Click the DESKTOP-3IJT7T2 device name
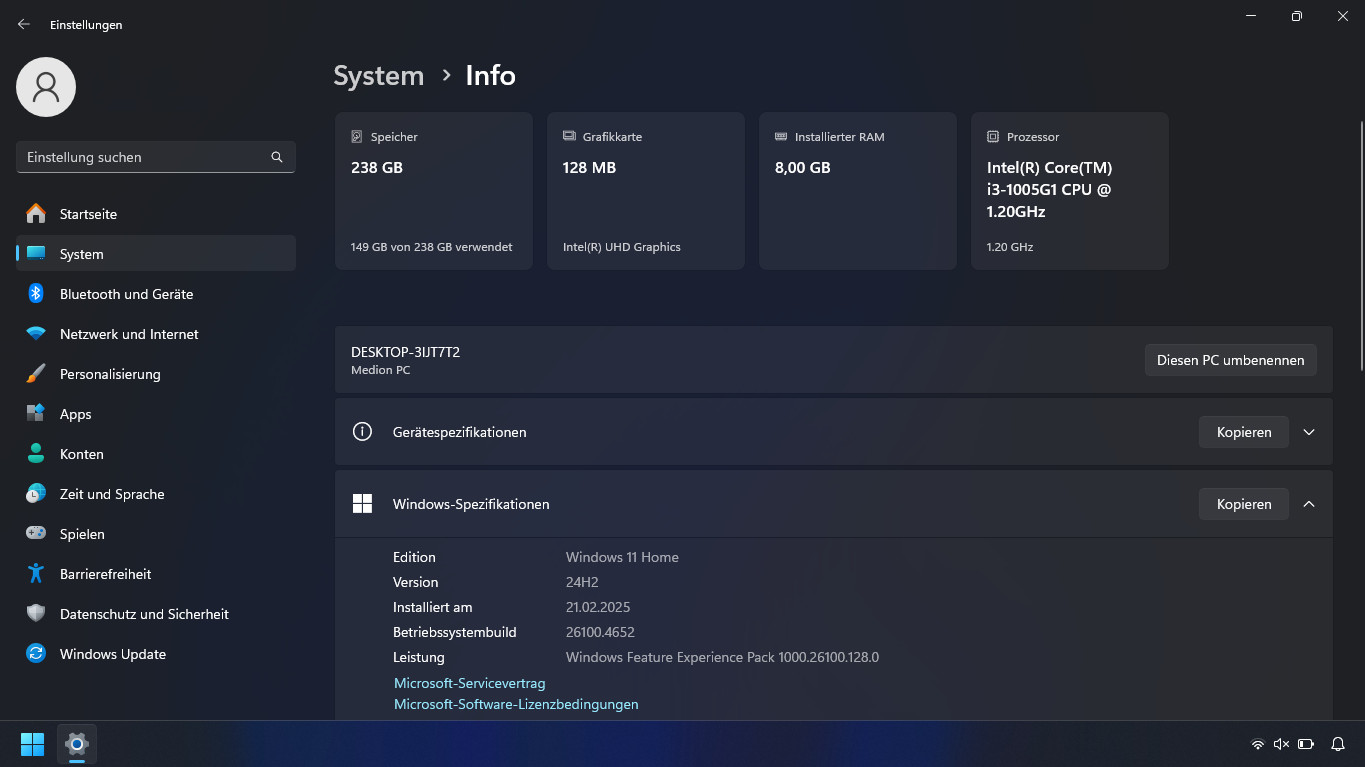 tap(405, 352)
